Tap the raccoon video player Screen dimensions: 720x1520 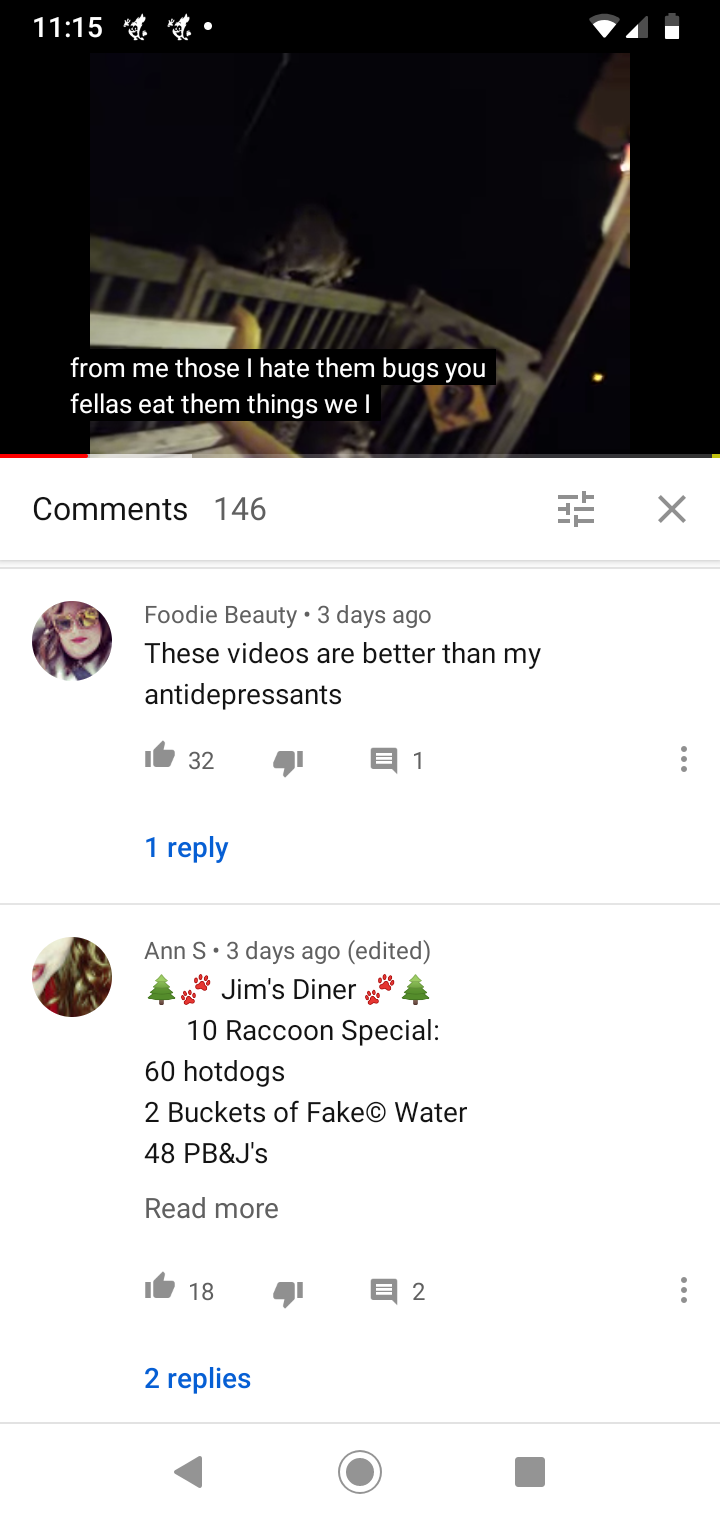pyautogui.click(x=360, y=254)
